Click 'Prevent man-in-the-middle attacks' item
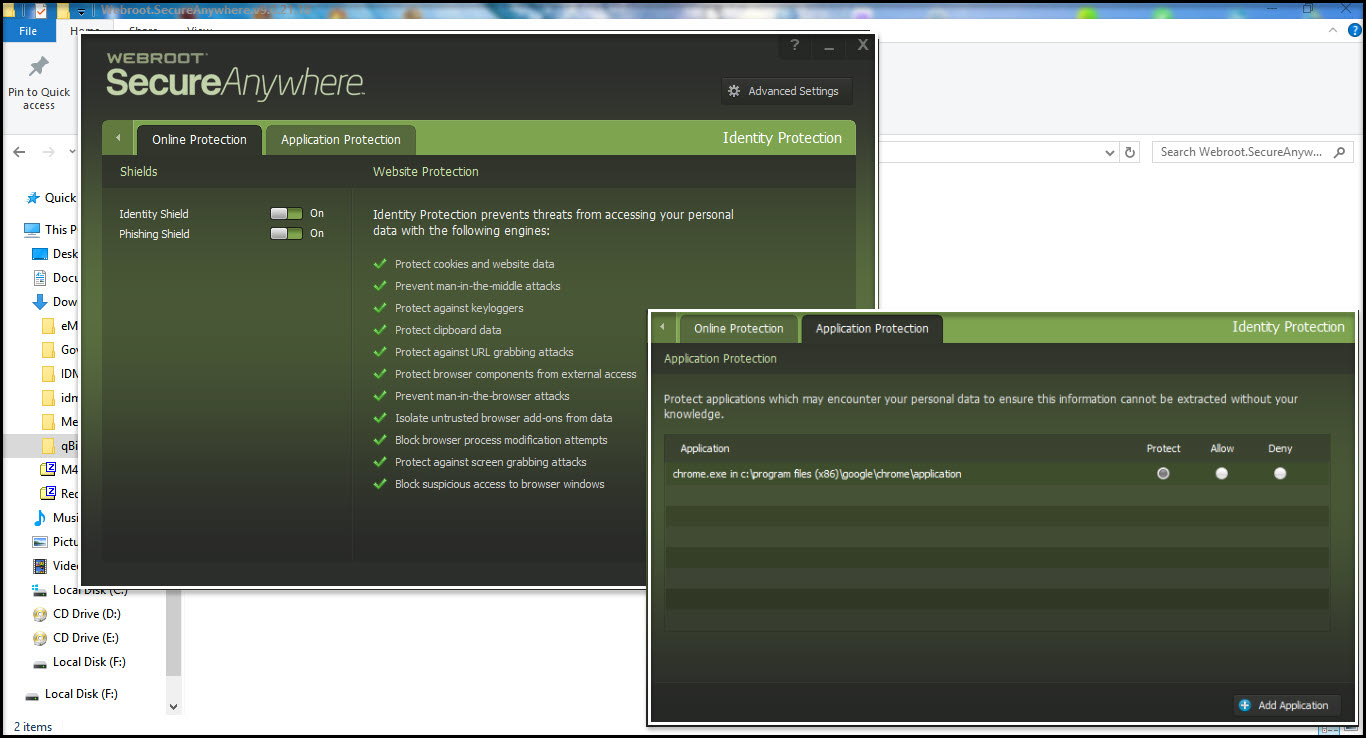 477,286
